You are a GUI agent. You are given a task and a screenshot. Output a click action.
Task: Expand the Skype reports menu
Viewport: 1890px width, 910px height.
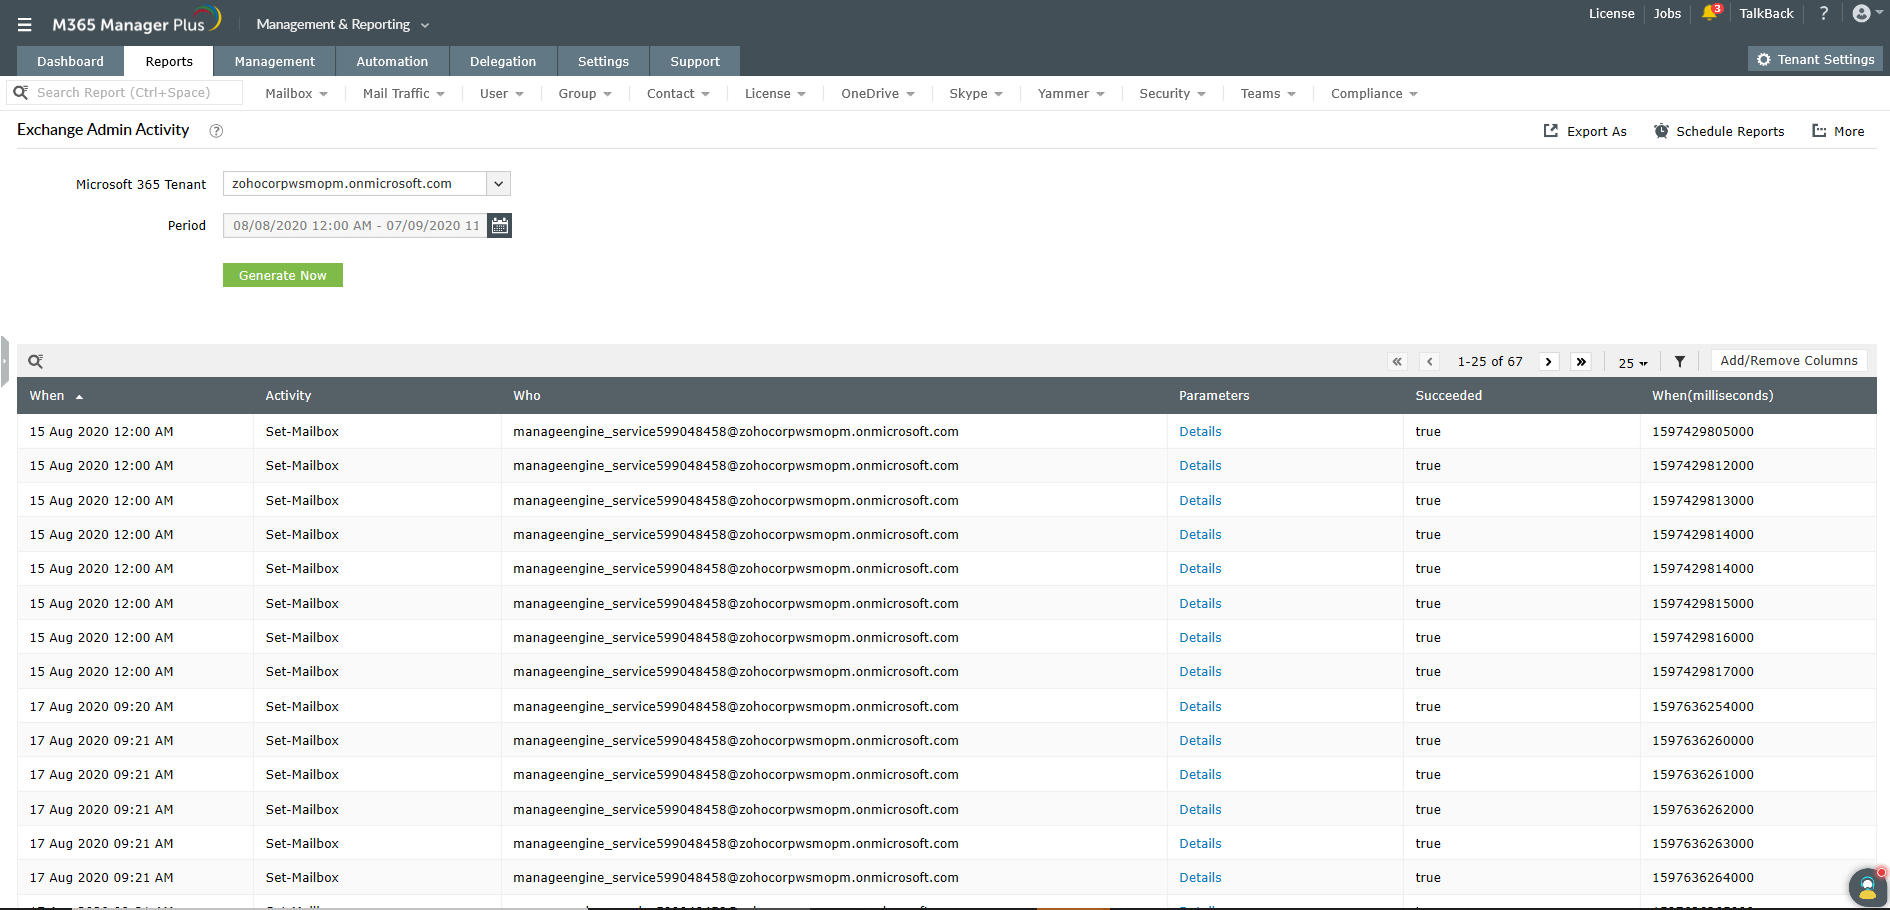point(976,94)
